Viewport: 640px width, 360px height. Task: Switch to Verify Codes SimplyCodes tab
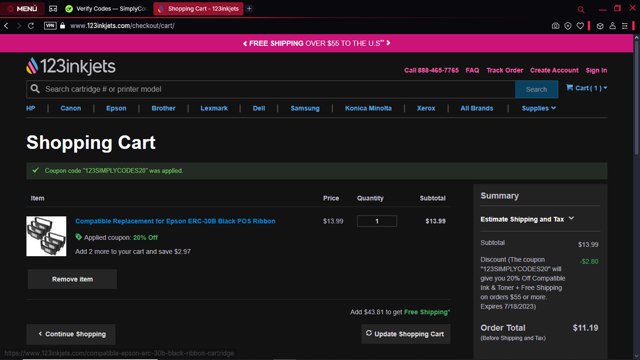coord(106,9)
